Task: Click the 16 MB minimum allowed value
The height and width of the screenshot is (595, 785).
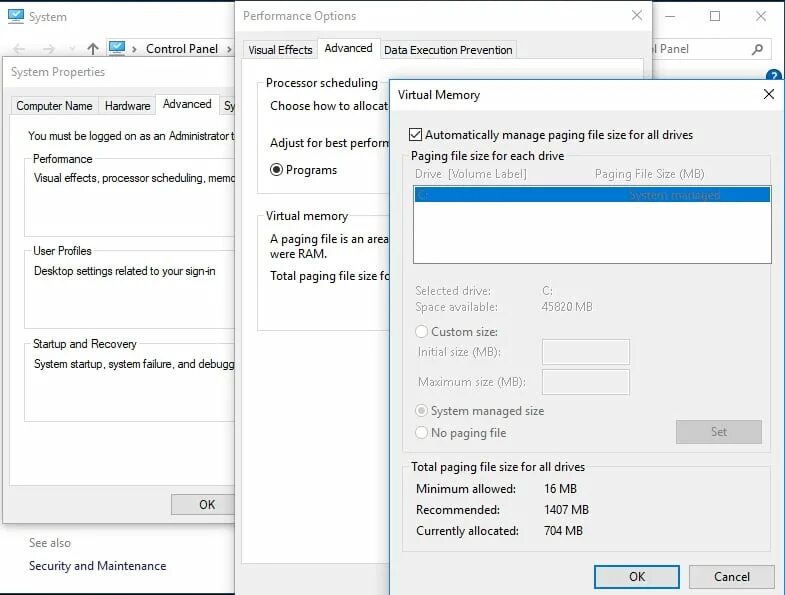Action: point(560,489)
